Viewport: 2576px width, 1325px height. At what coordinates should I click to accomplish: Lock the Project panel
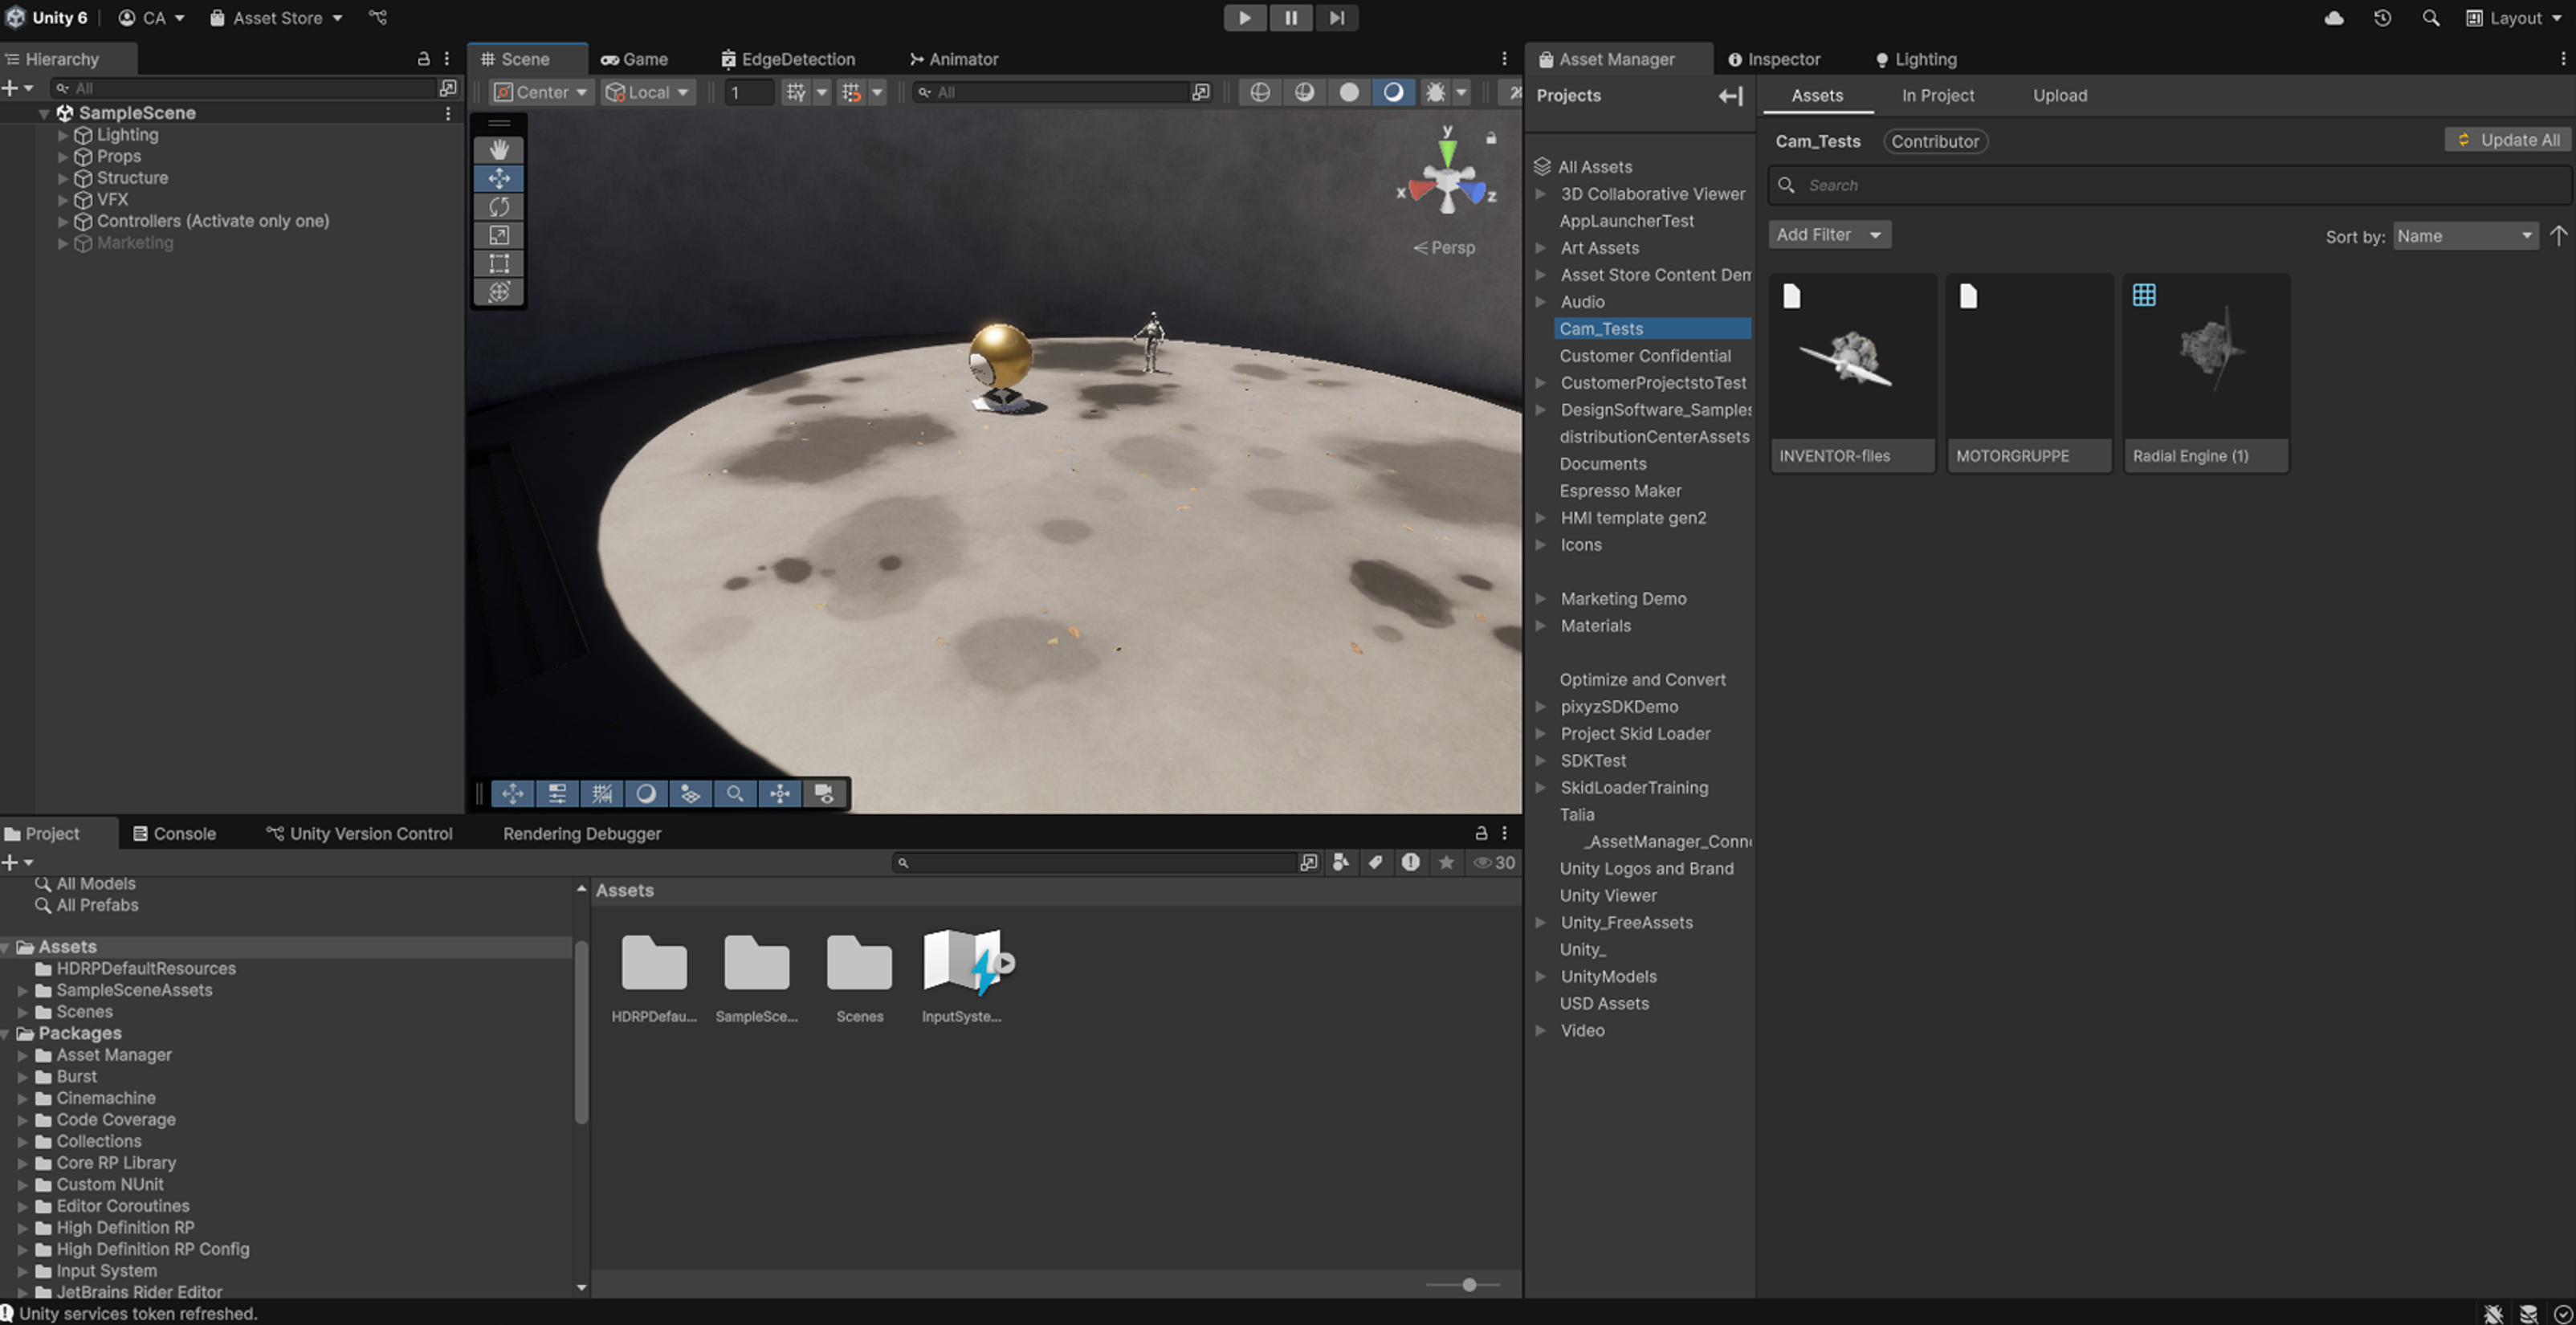pyautogui.click(x=1481, y=833)
